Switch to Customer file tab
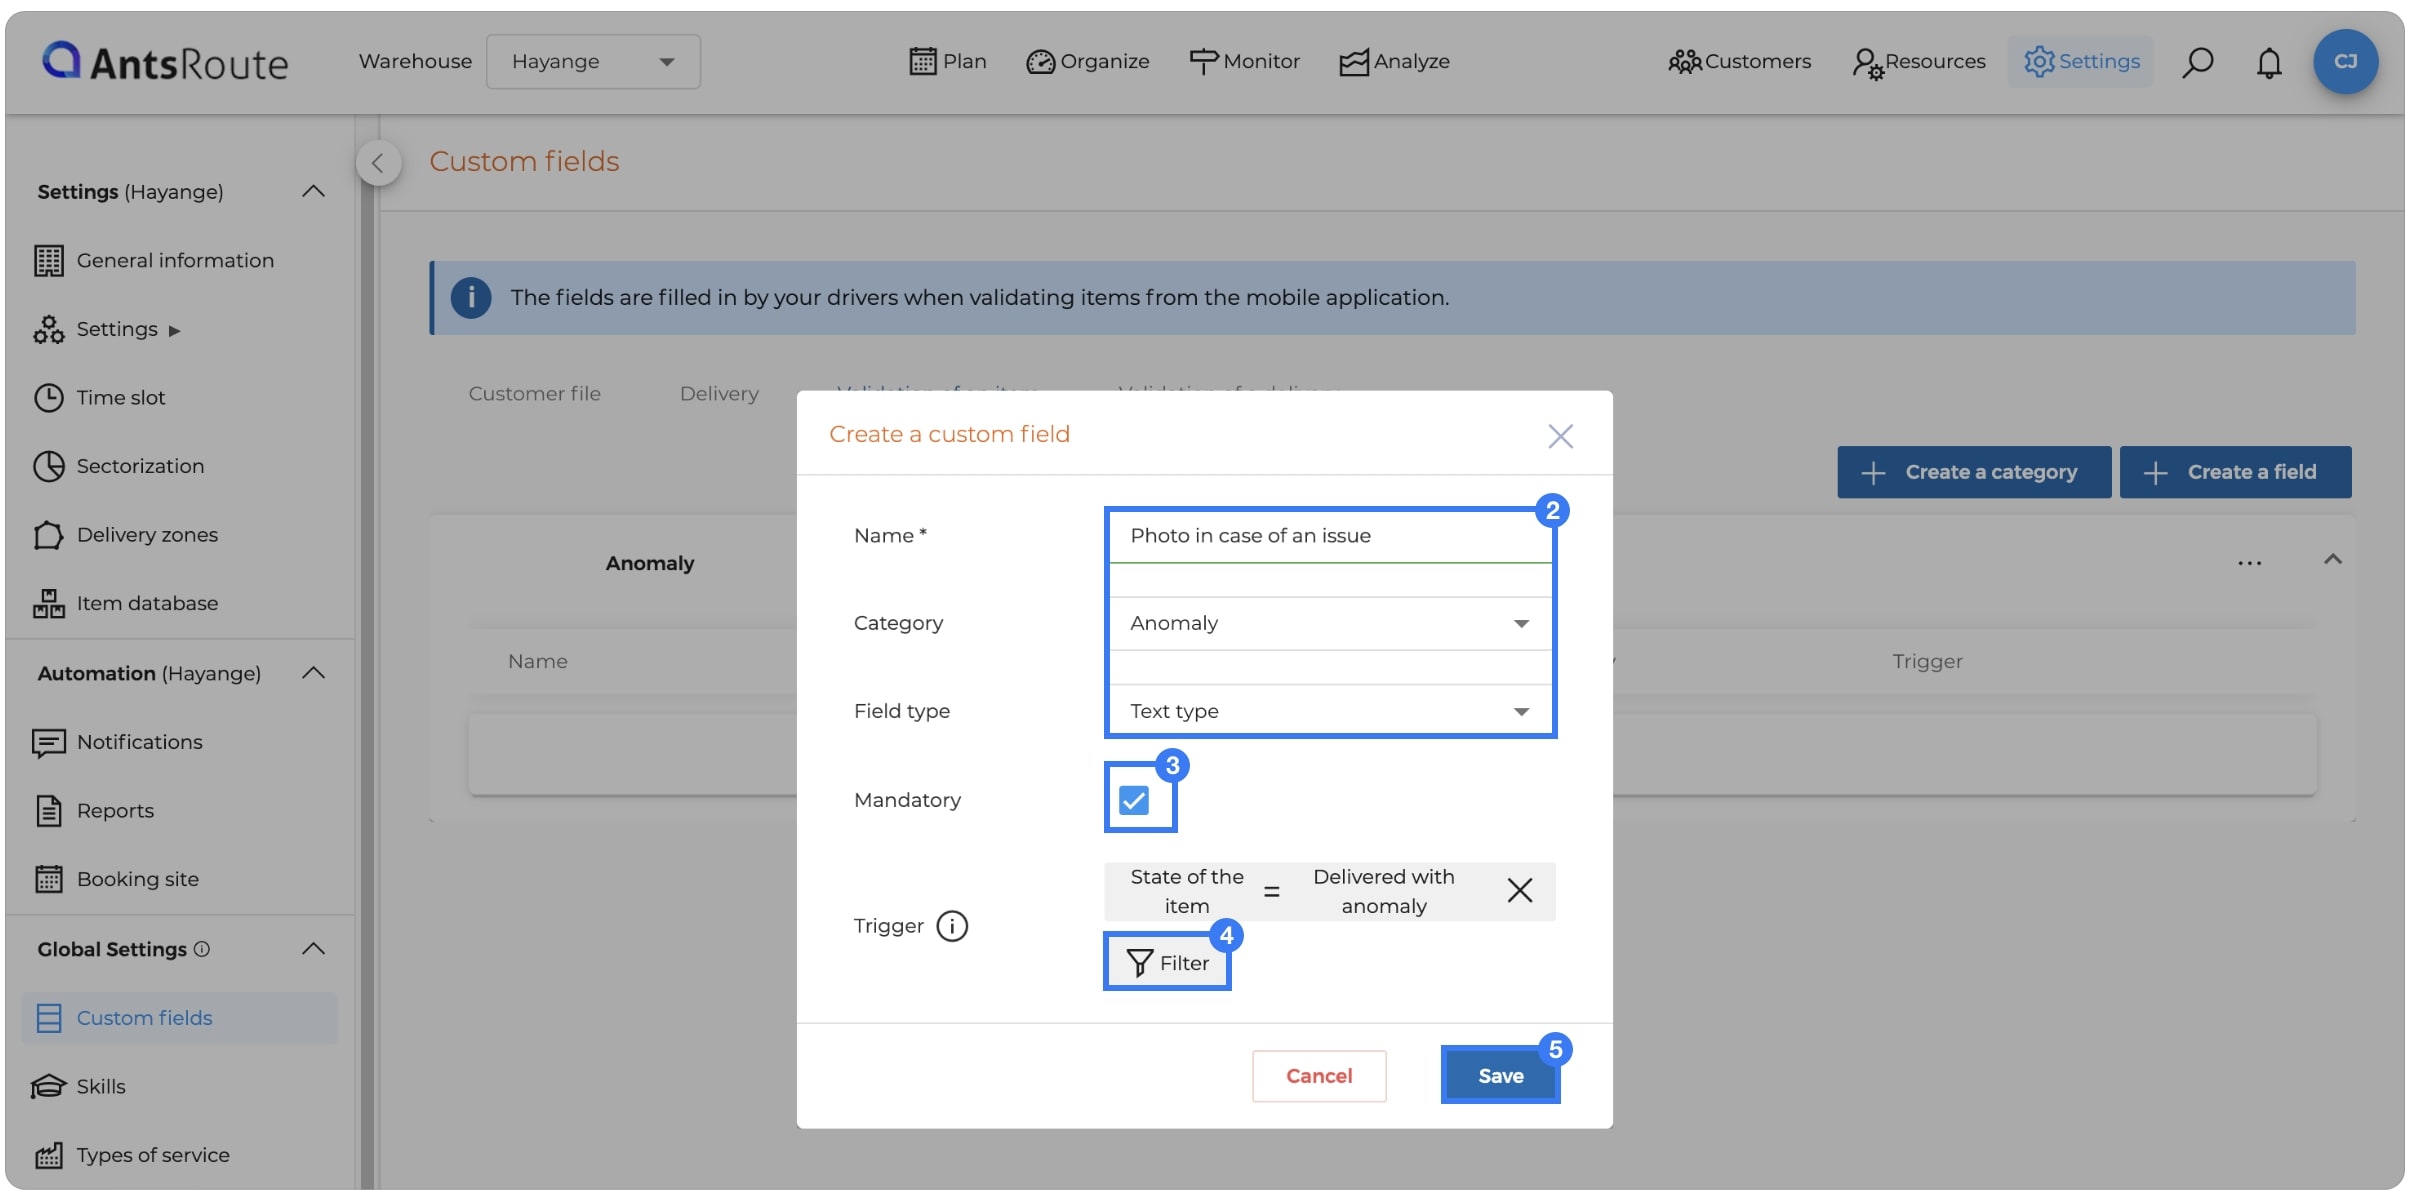The image size is (2410, 1200). pyautogui.click(x=535, y=393)
